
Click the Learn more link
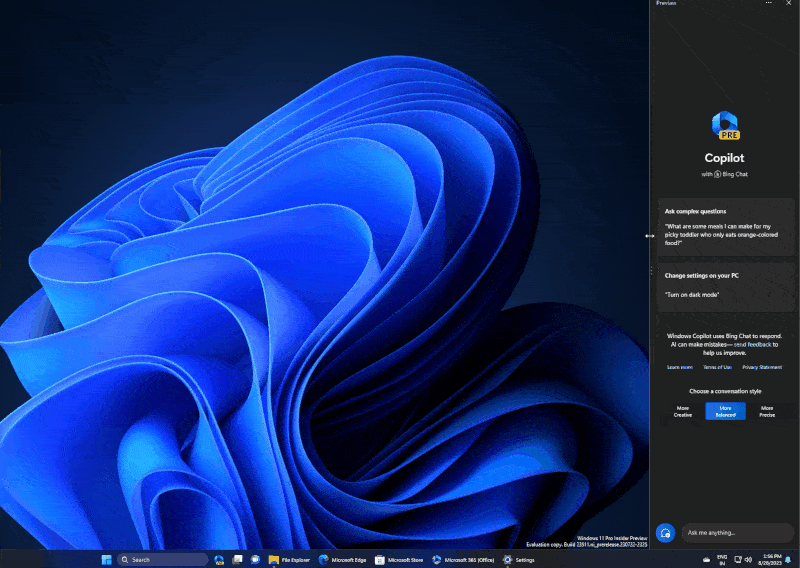[x=680, y=367]
